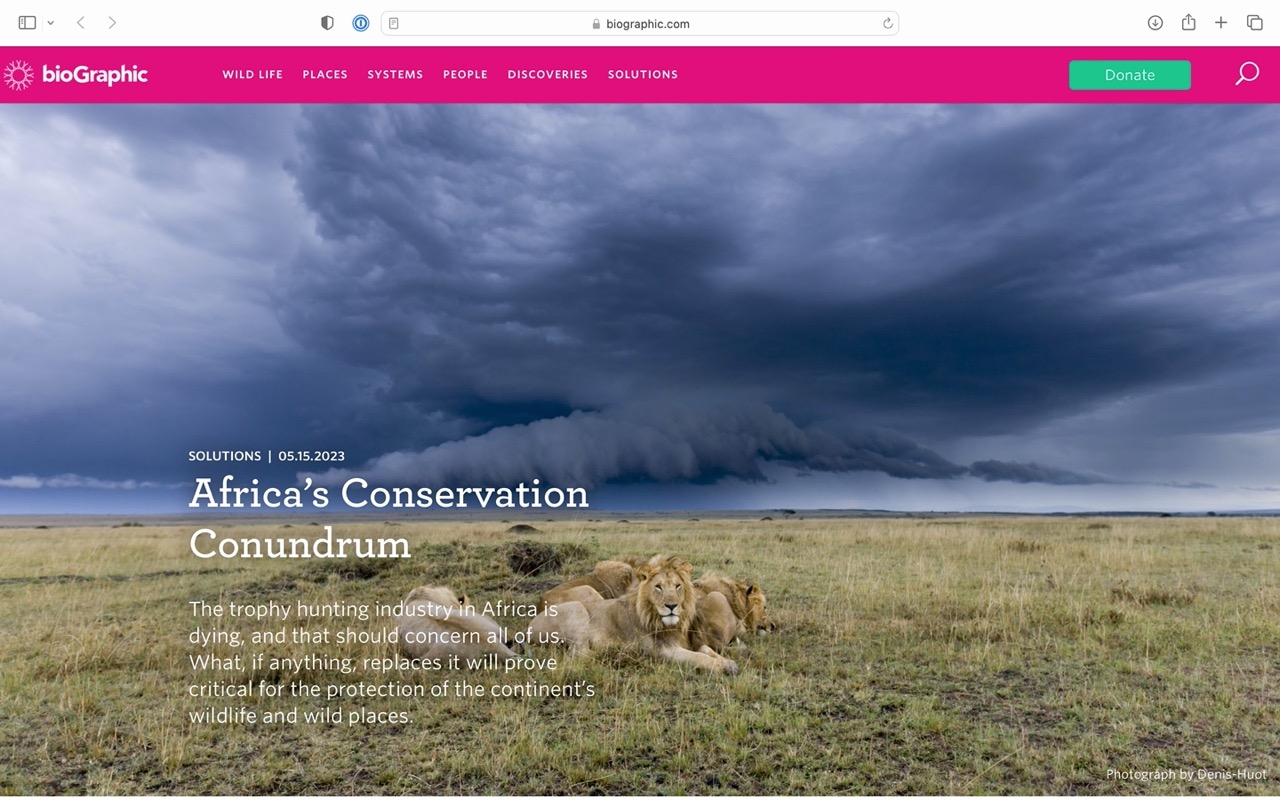Image resolution: width=1280 pixels, height=800 pixels.
Task: Open the 1Password extension icon
Action: pos(361,23)
